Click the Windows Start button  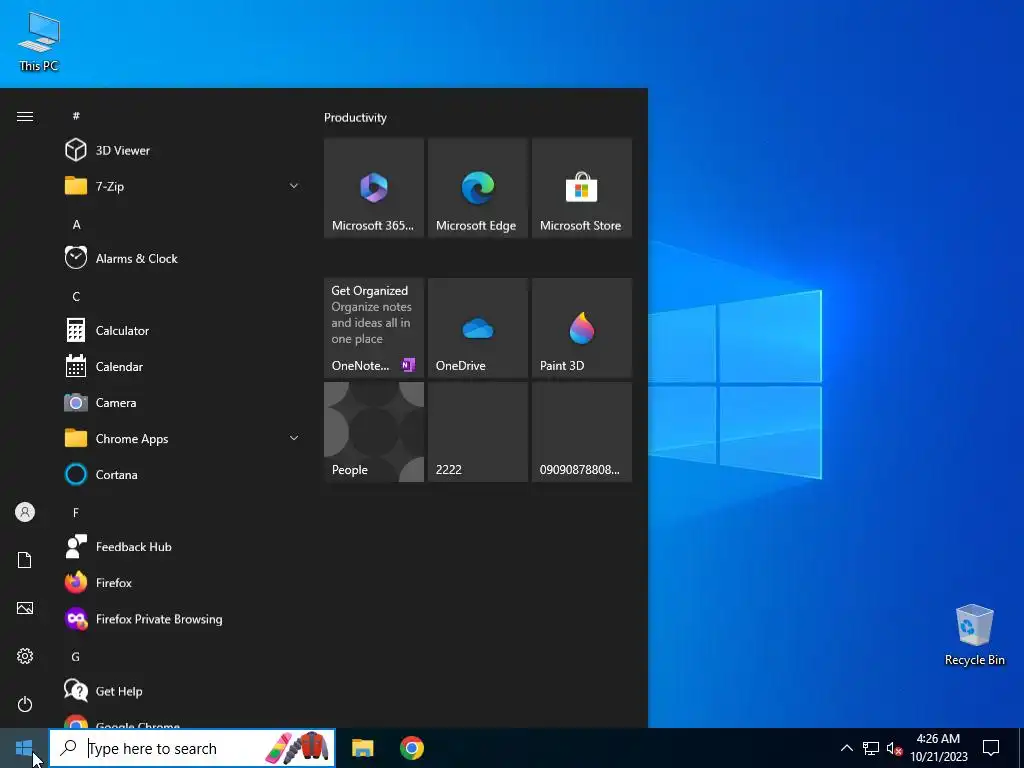[24, 748]
